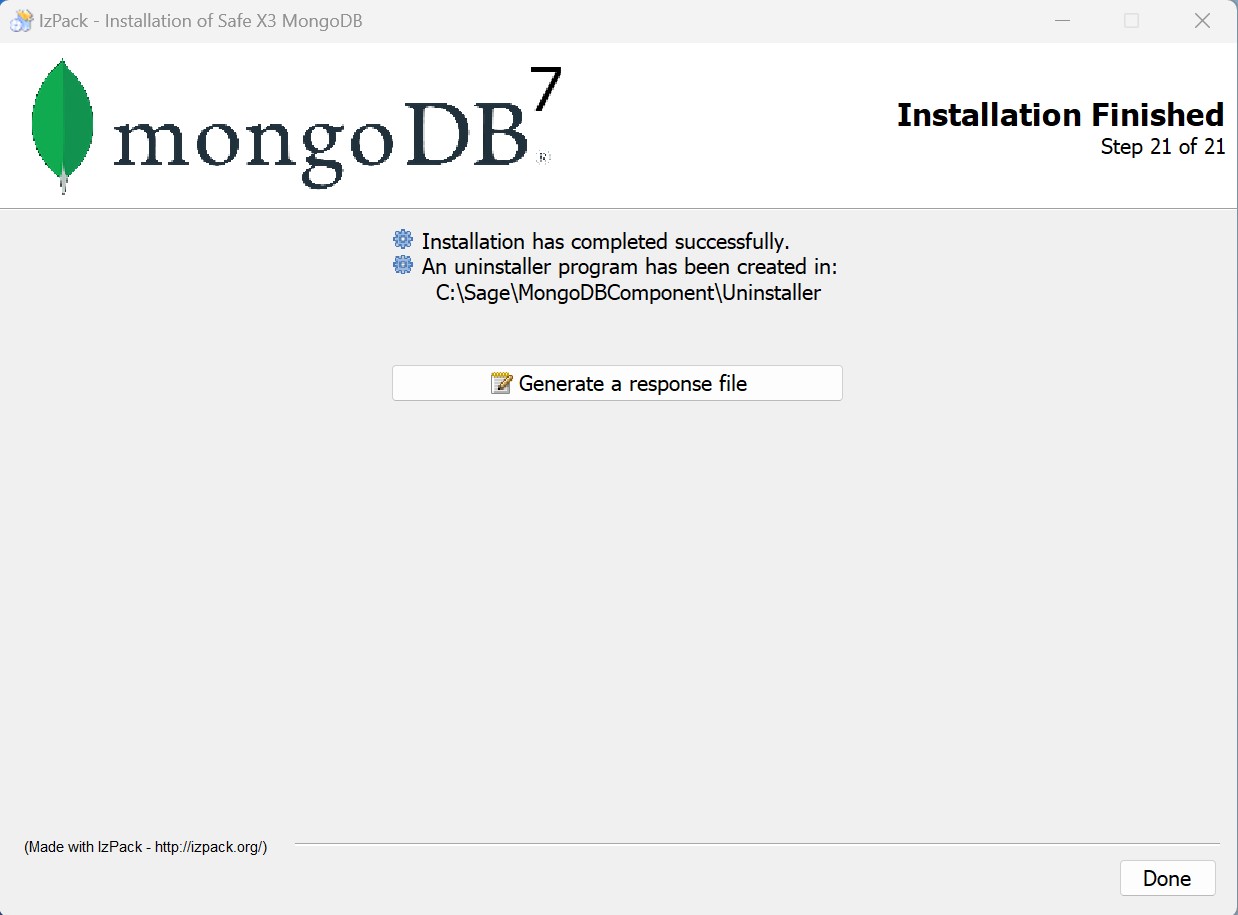Image resolution: width=1238 pixels, height=915 pixels.
Task: Click the greyed-out maximize window button
Action: 1131,21
